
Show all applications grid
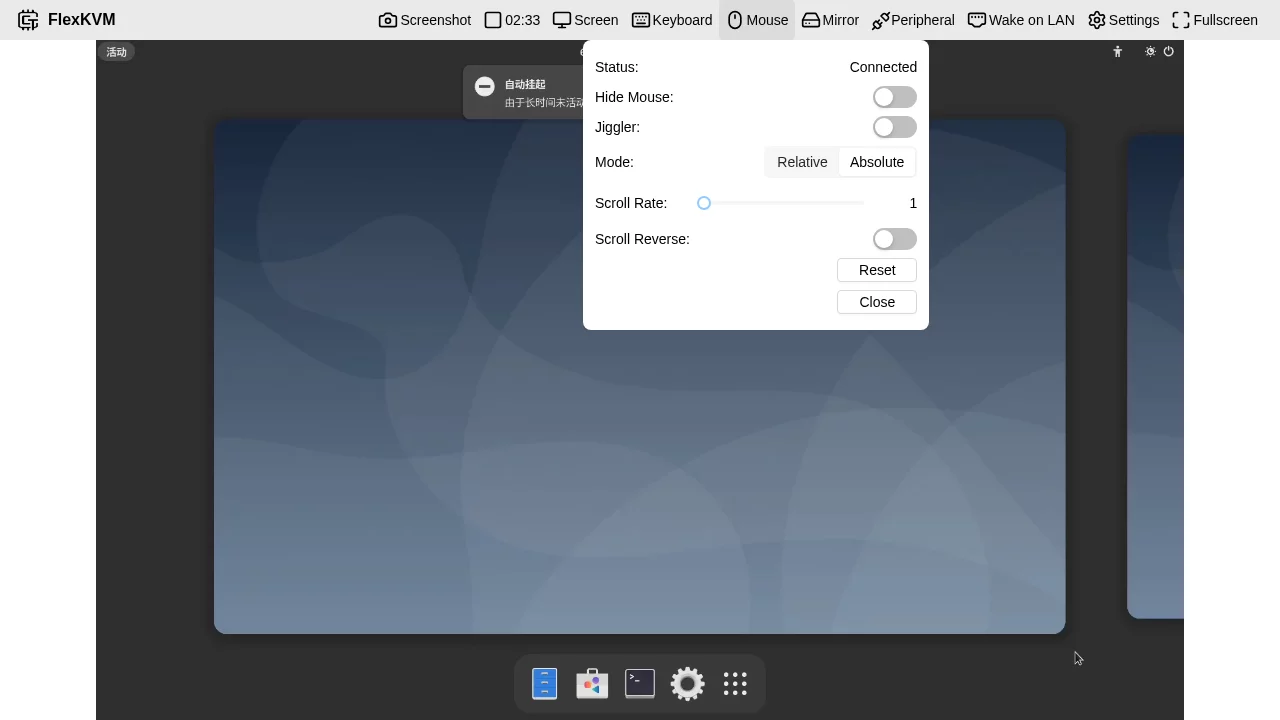click(735, 684)
